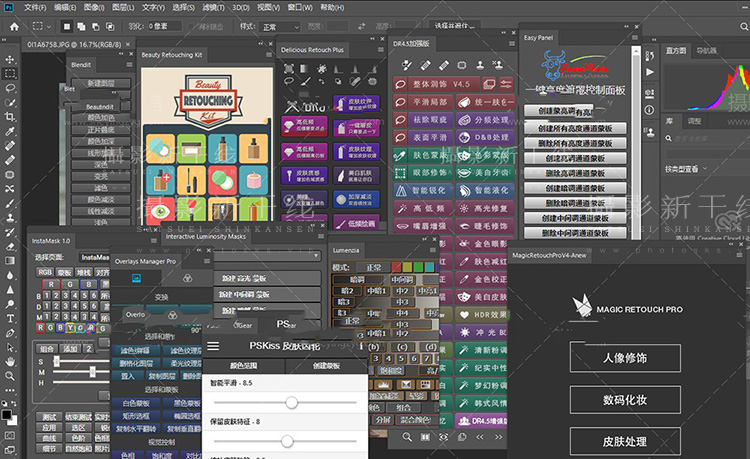Viewport: 750px width, 459px height.
Task: Click the Subtract from Selection mode icon
Action: [96, 27]
